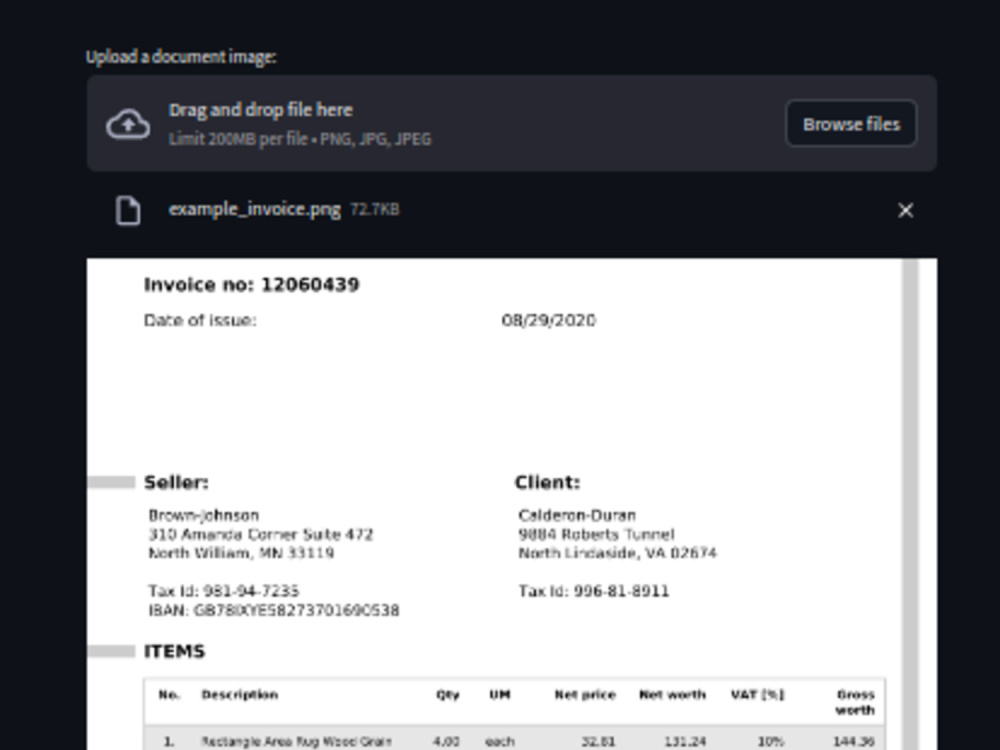1000x750 pixels.
Task: Click the 'Rectangle Area Rug Wood Grain' item
Action: tap(296, 742)
